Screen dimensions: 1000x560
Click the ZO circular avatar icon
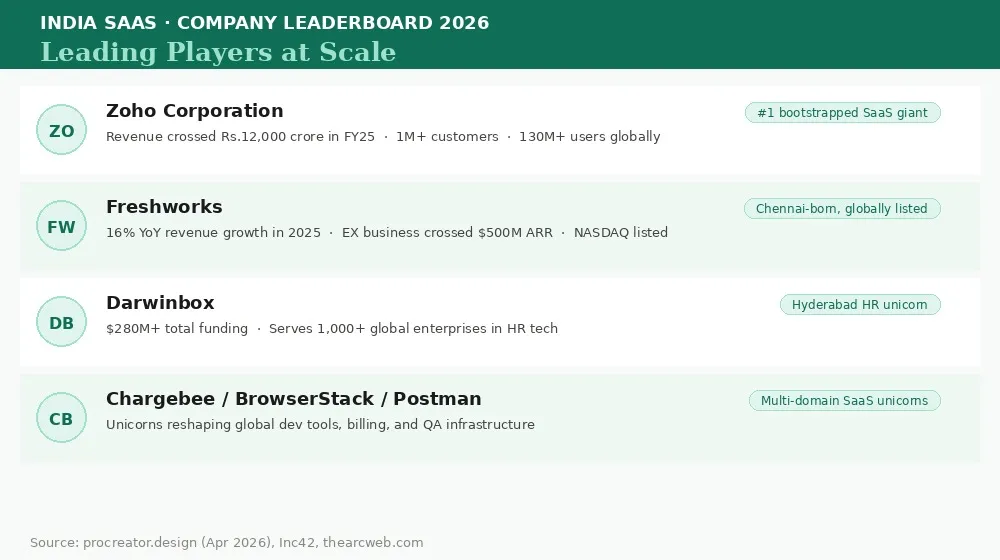(61, 129)
